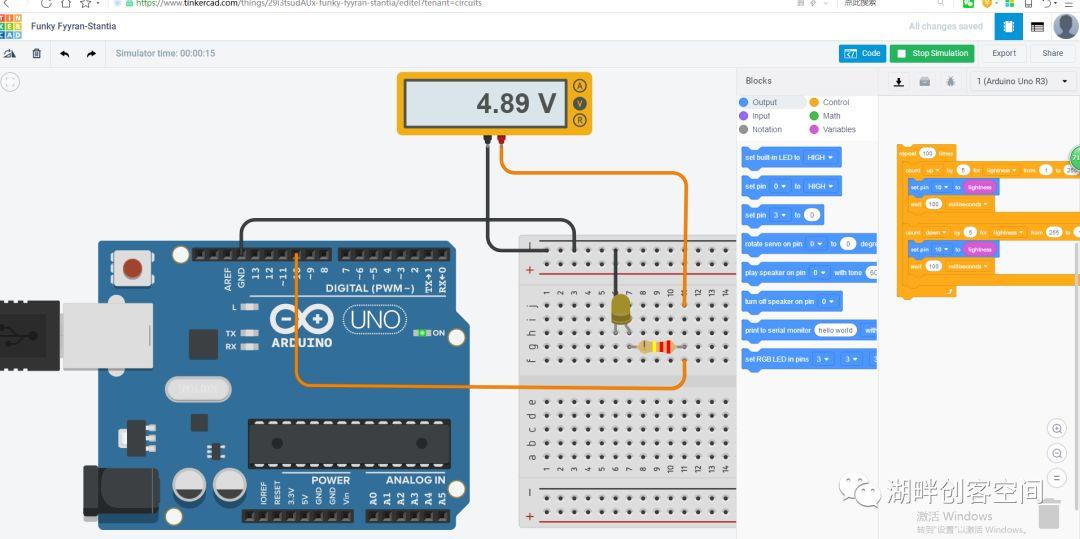This screenshot has width=1080, height=539.
Task: Open the user profile avatar
Action: tap(1066, 26)
